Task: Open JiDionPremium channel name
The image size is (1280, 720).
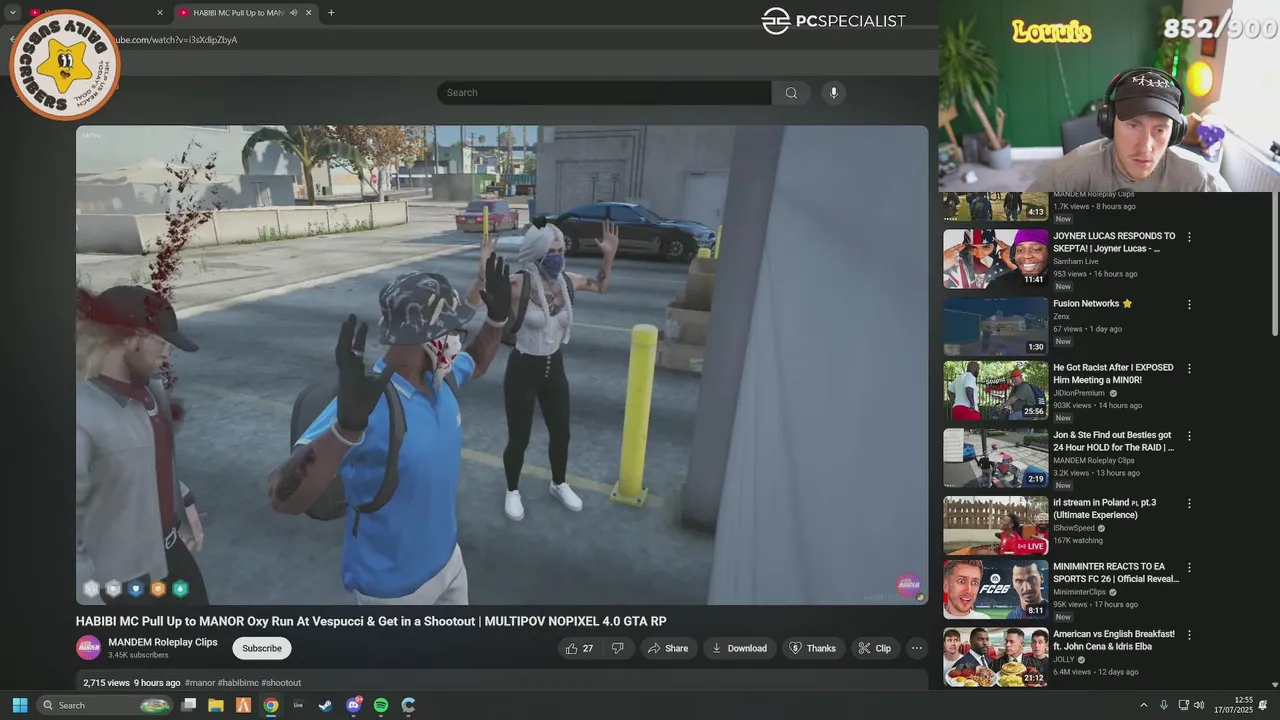Action: [x=1079, y=393]
